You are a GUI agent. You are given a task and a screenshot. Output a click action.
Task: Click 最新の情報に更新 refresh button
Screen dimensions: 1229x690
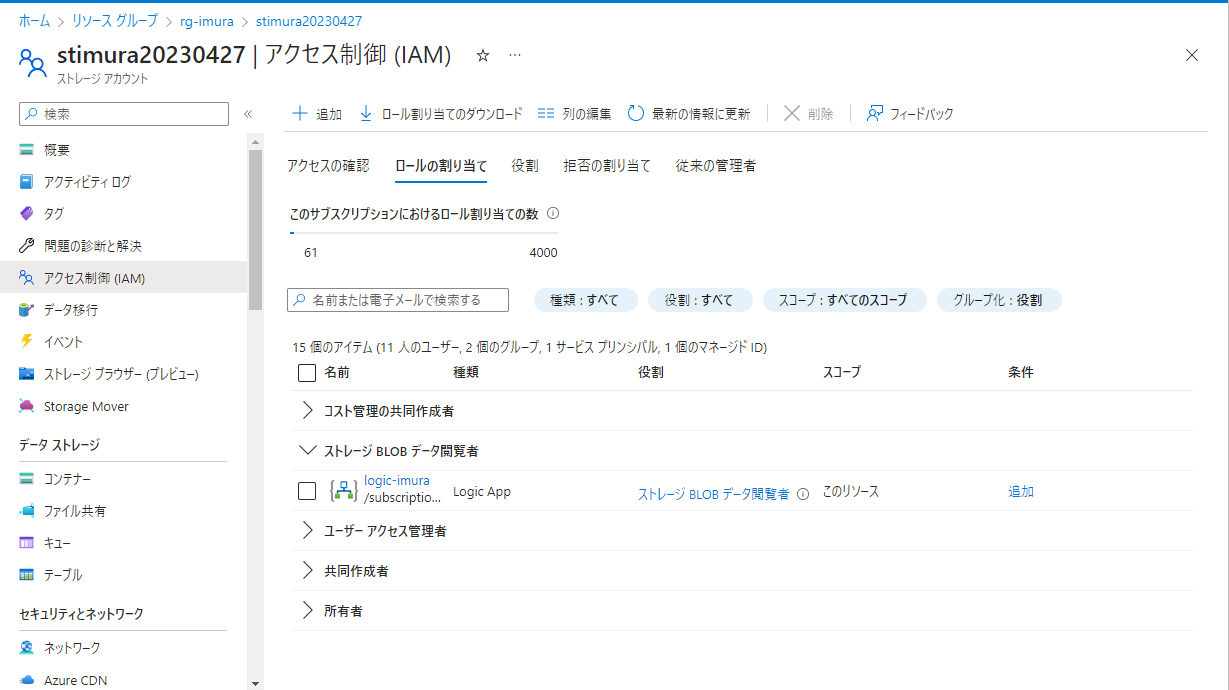coord(689,114)
